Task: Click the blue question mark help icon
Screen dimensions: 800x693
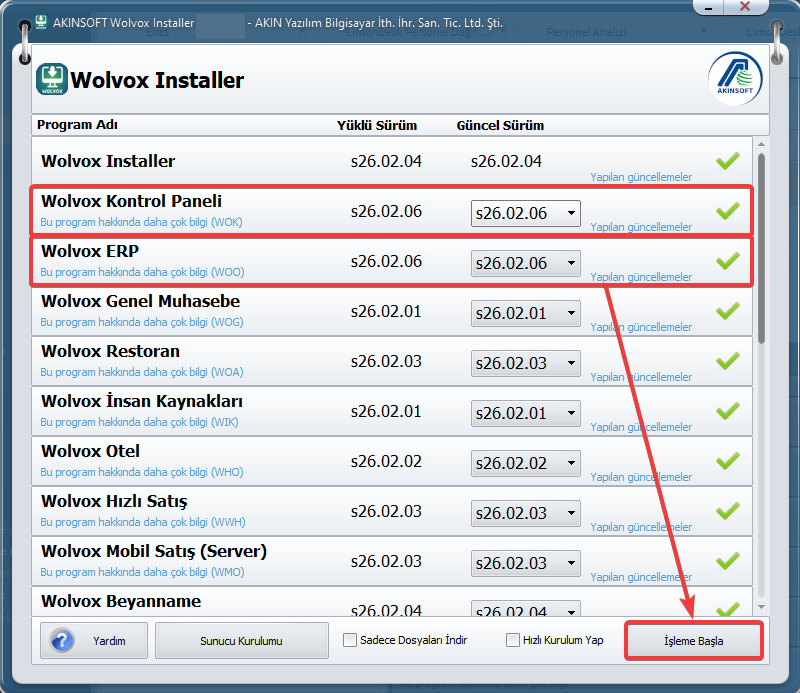Action: point(62,641)
